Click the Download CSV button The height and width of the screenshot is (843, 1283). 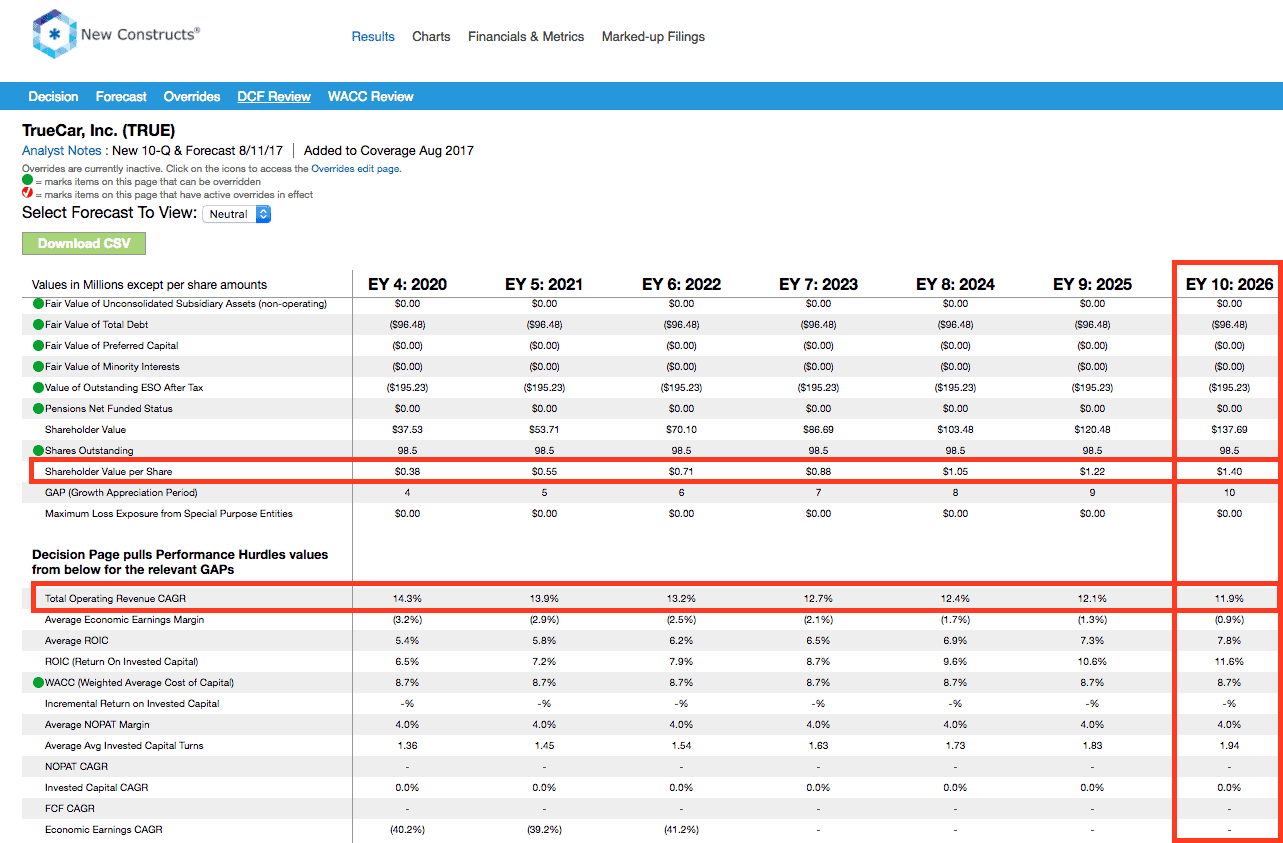[84, 243]
